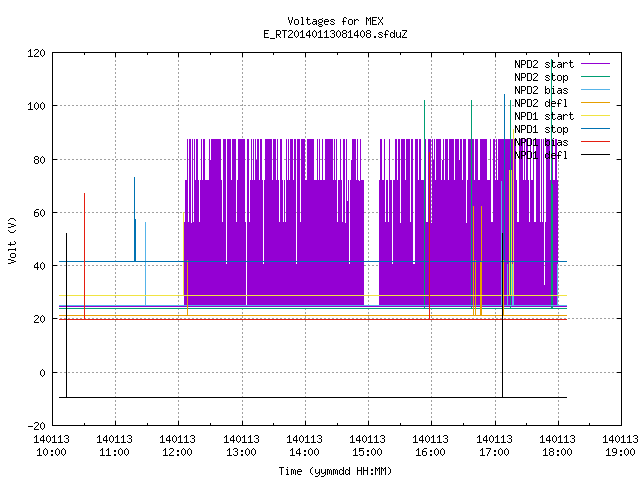
Task: Click the y-axis tick value 100
Action: [x=36, y=107]
